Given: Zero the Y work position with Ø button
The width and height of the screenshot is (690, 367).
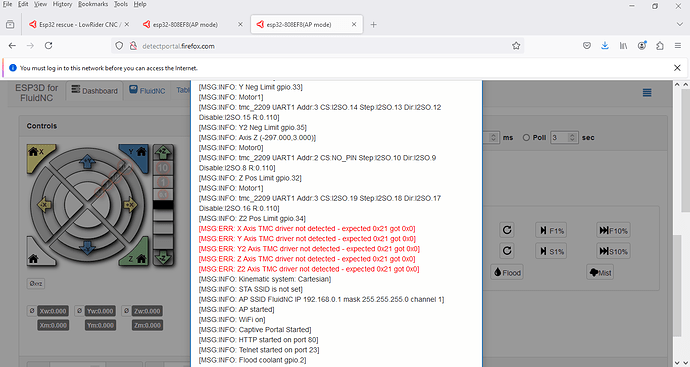Looking at the screenshot, I should (x=79, y=311).
